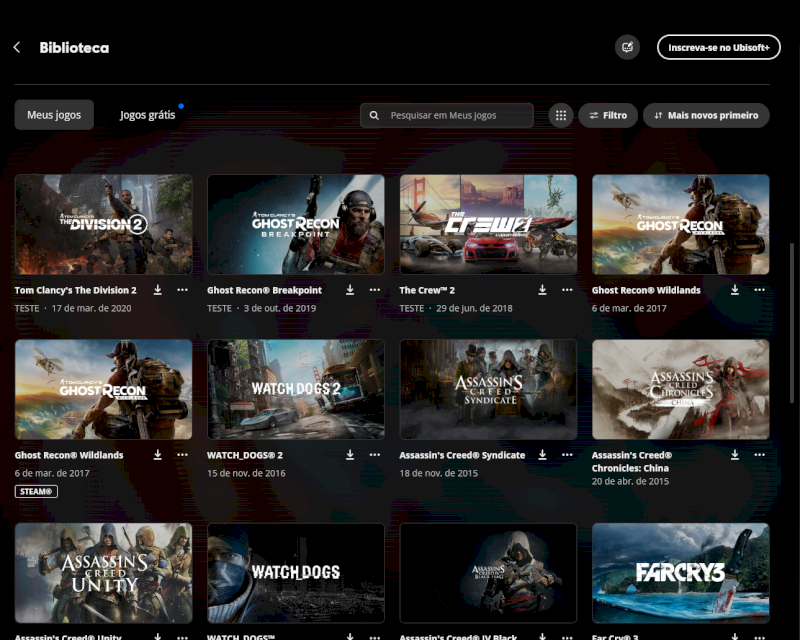Click Assassin's Creed® Syndicate title text
Viewport: 800px width, 640px height.
(462, 455)
